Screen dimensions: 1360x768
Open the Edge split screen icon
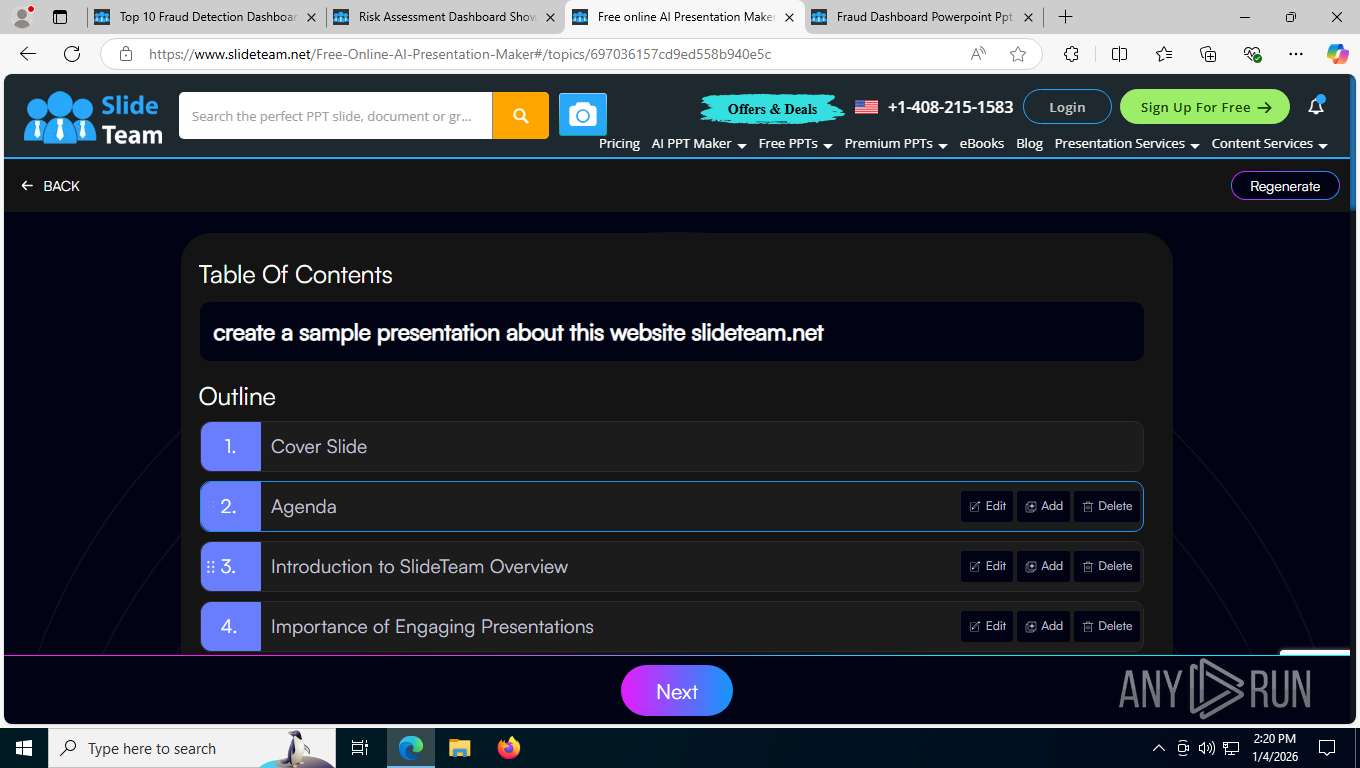pyautogui.click(x=1119, y=54)
